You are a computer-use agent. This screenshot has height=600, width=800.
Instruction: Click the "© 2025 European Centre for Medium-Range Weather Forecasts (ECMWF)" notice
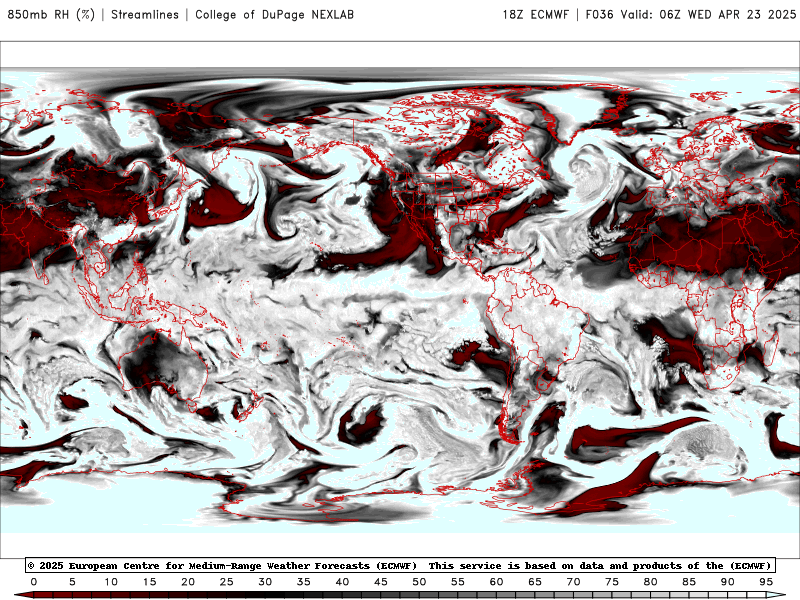tap(222, 566)
